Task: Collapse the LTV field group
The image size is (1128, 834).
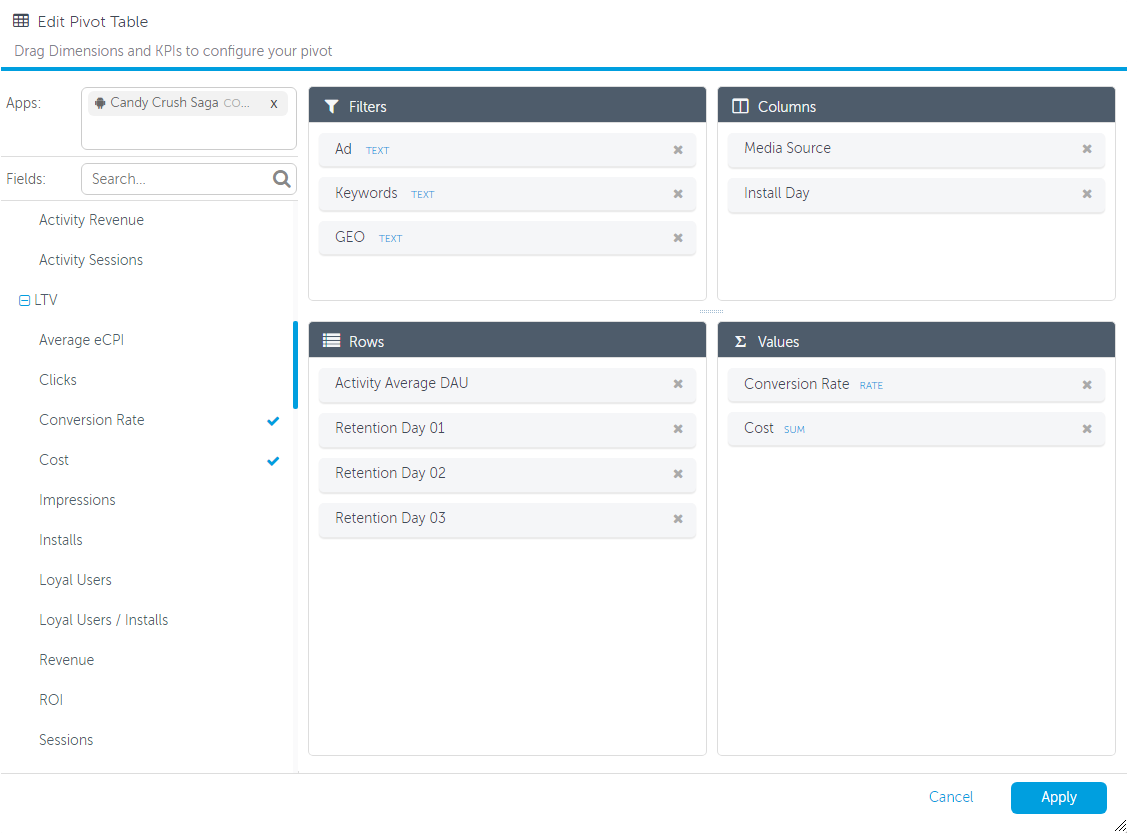Action: [25, 300]
